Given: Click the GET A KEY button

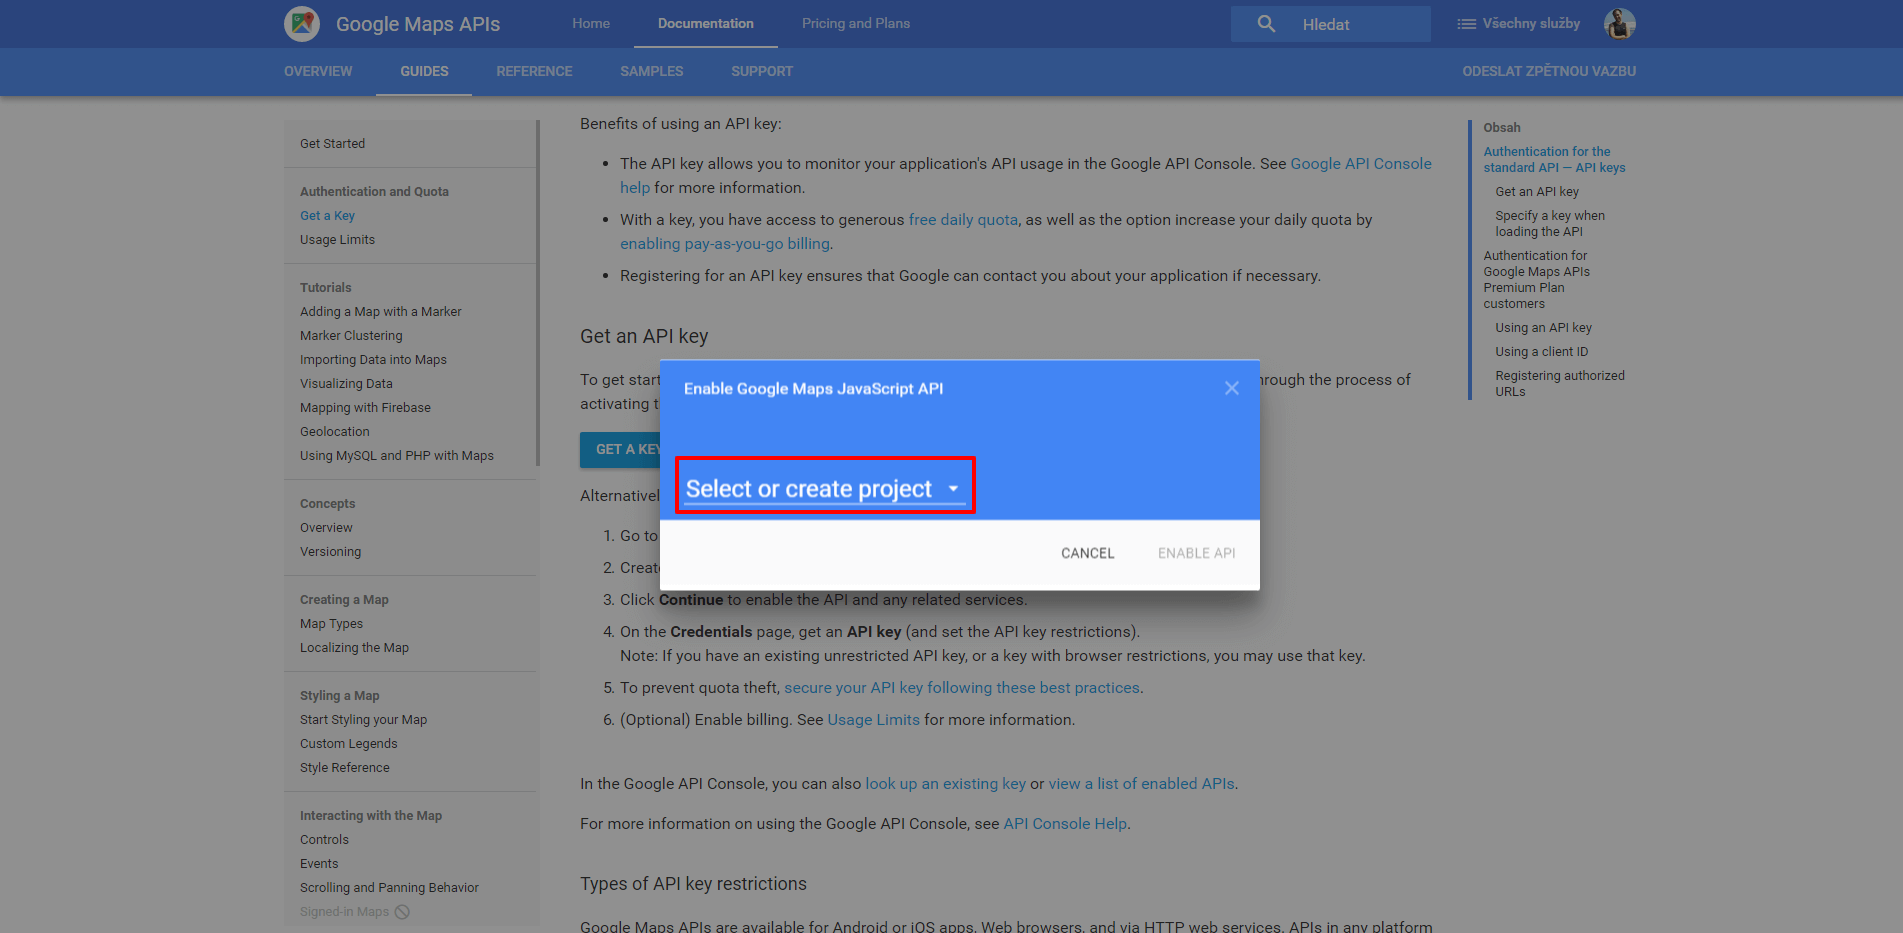Looking at the screenshot, I should (x=620, y=449).
